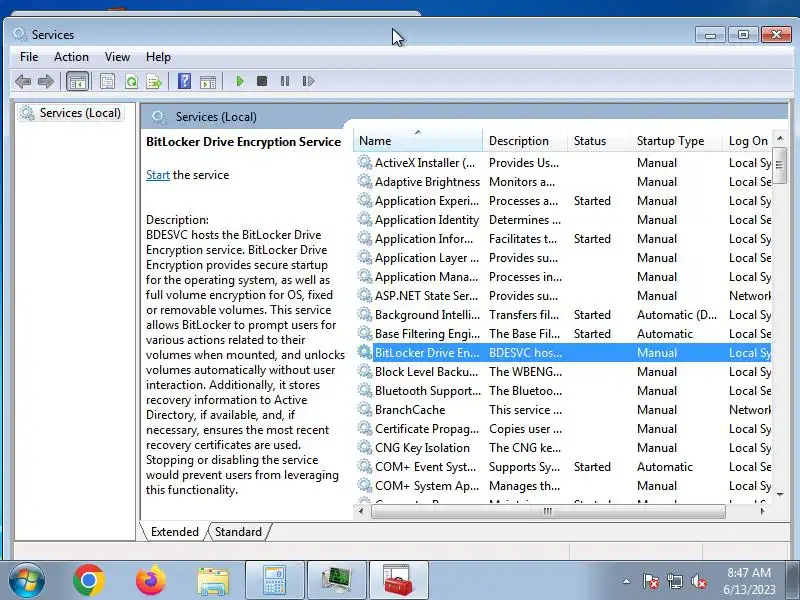This screenshot has height=600, width=800.
Task: Select the Application Infor... service
Action: [x=563, y=239]
